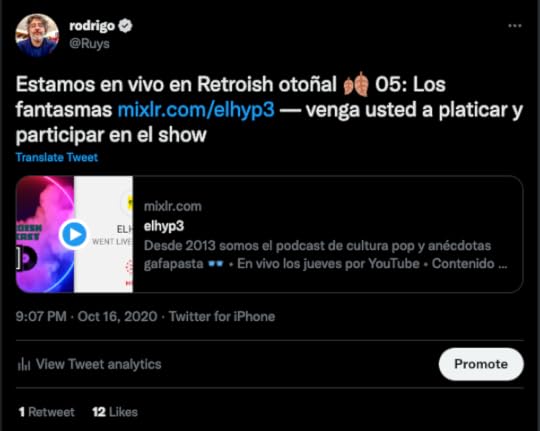The height and width of the screenshot is (431, 540).
Task: Open the @Ruys handle
Action: point(90,44)
